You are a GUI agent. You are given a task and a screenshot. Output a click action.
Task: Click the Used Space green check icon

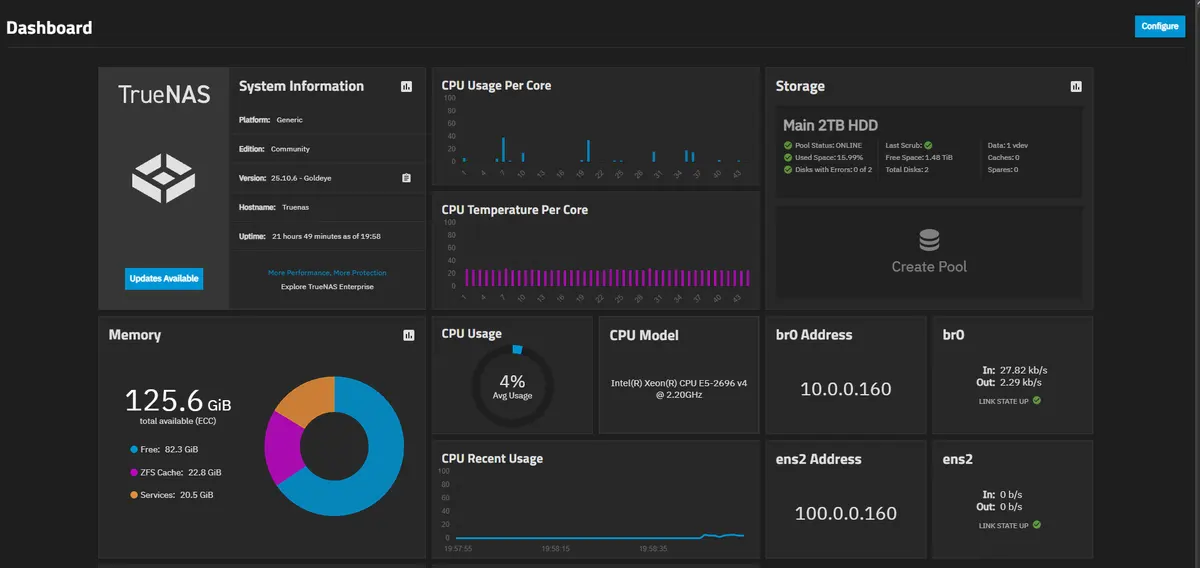[x=787, y=157]
